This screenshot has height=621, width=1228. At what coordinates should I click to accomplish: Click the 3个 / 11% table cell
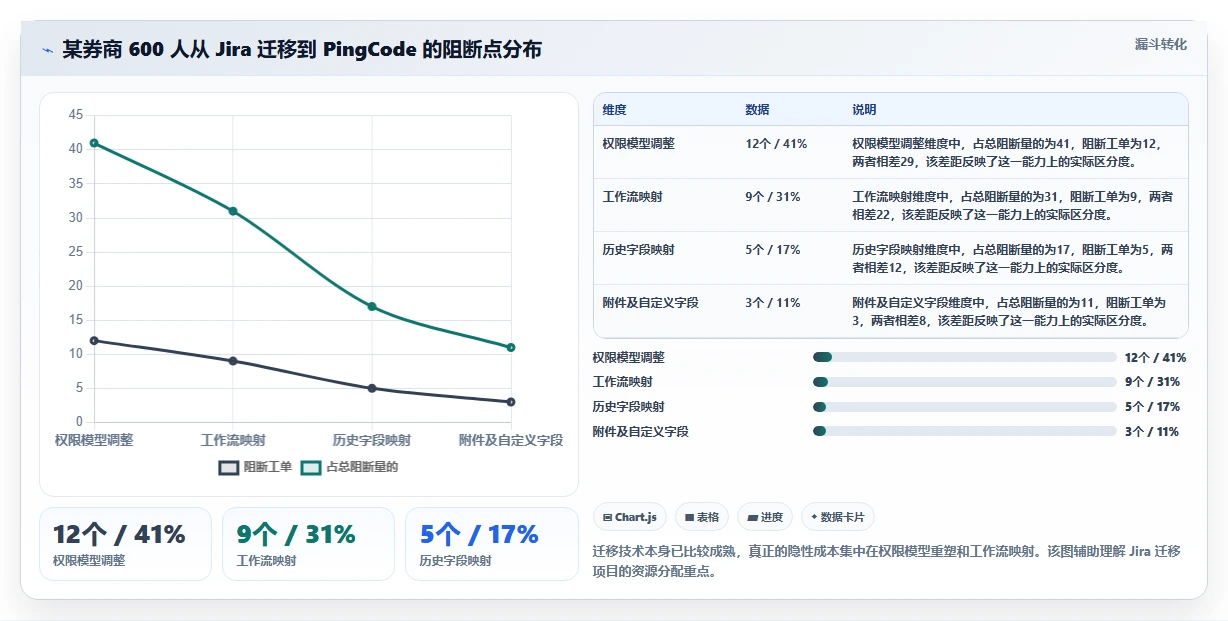(x=773, y=303)
